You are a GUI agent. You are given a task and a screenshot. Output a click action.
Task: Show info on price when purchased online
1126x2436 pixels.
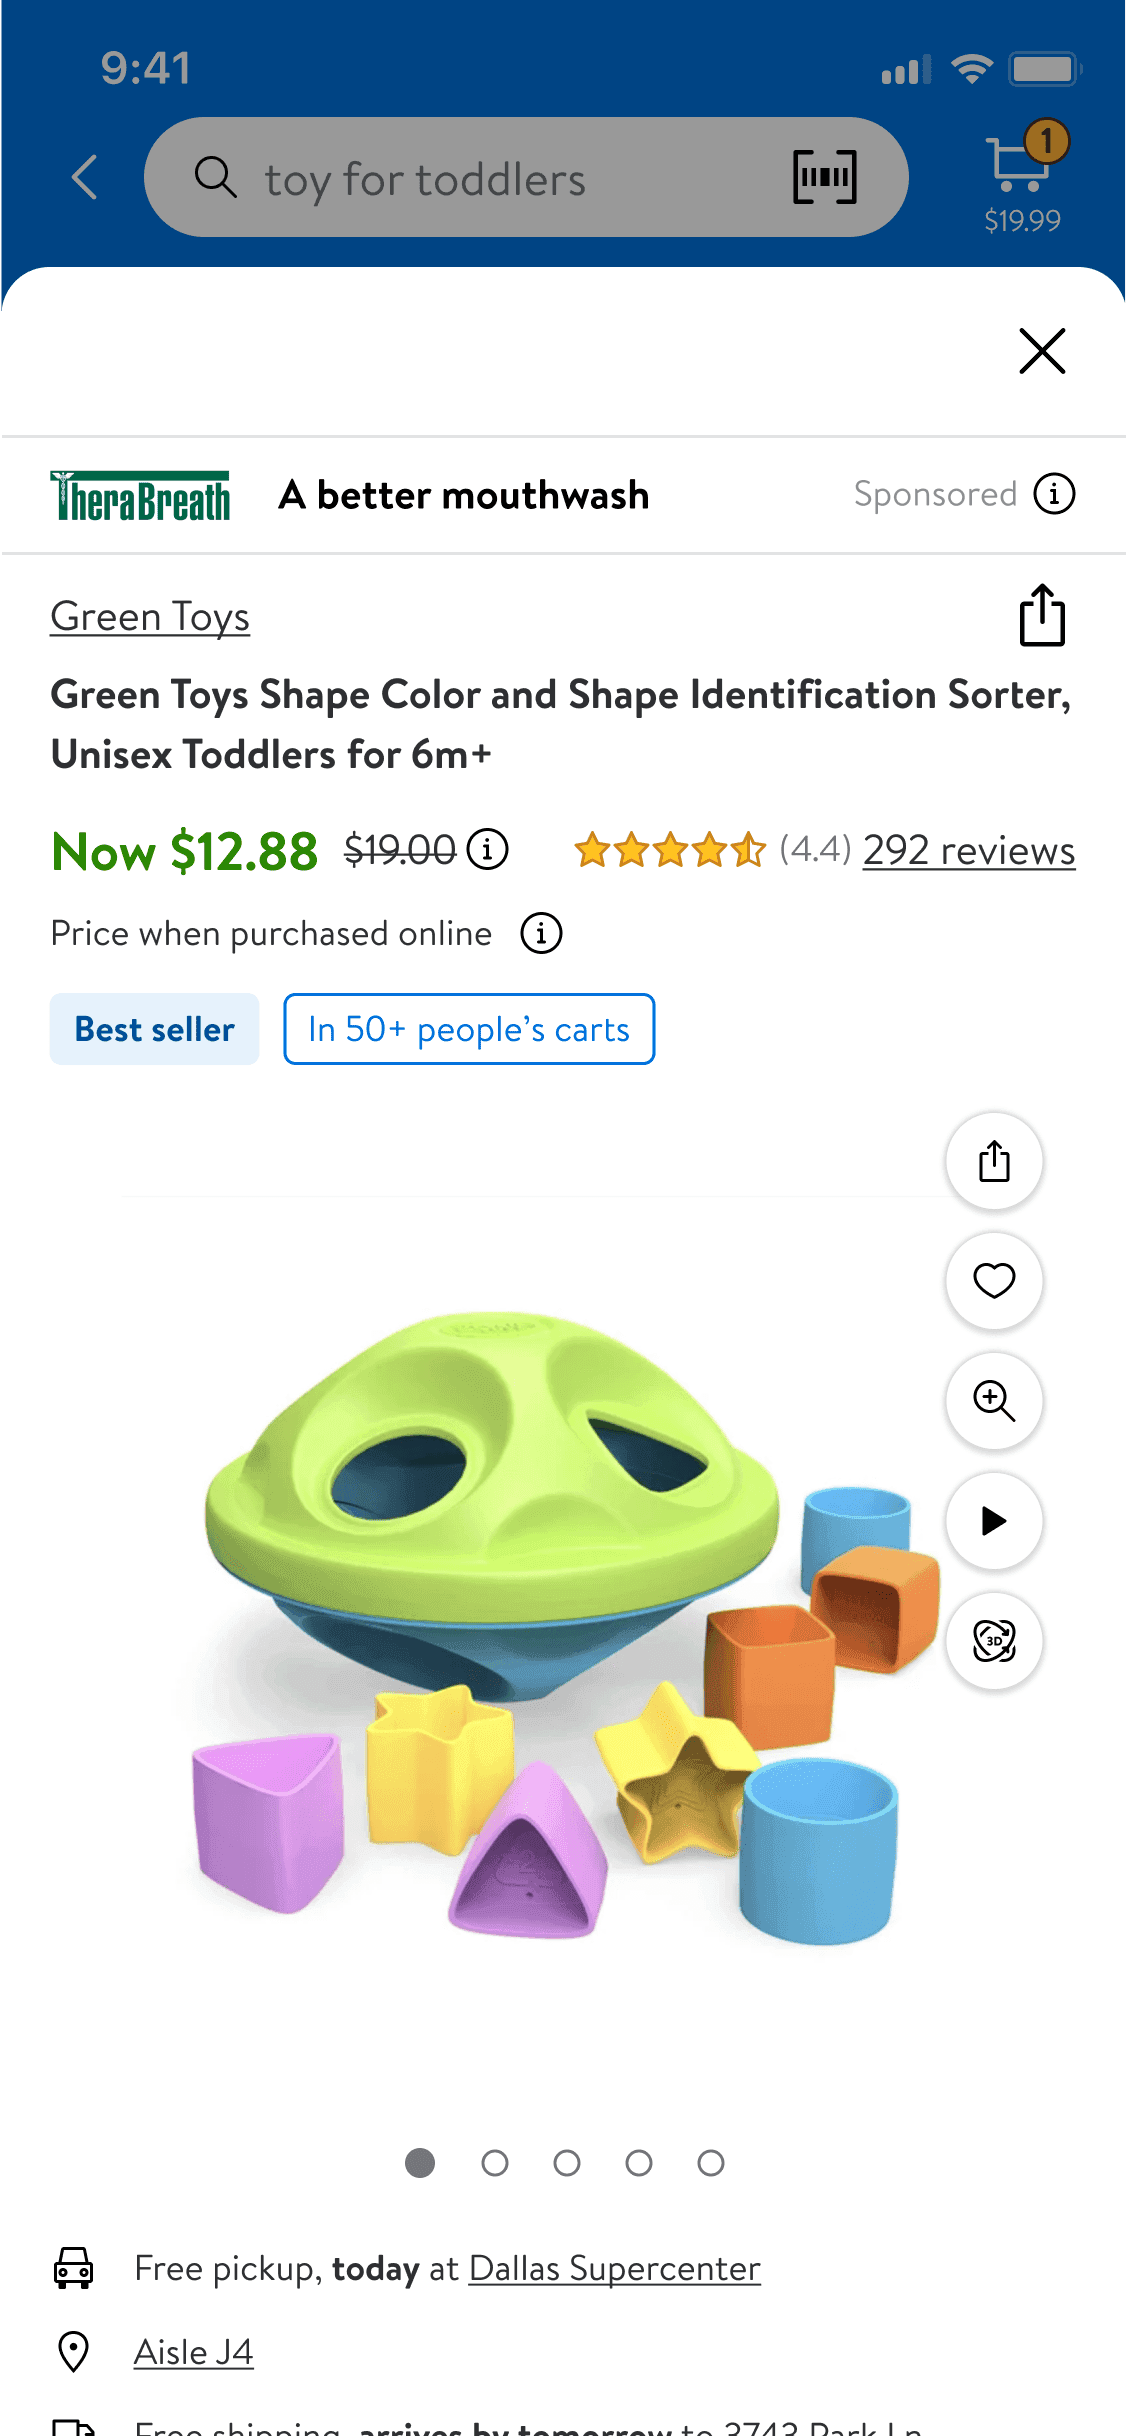coord(541,934)
